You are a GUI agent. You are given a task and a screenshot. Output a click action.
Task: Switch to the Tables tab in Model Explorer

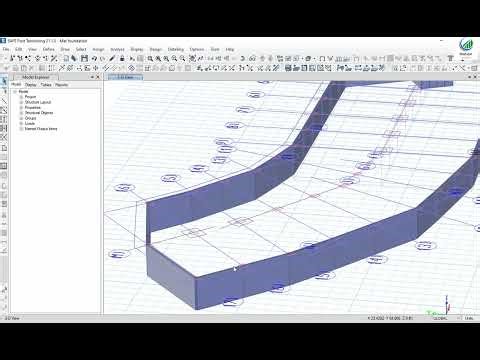[46, 85]
